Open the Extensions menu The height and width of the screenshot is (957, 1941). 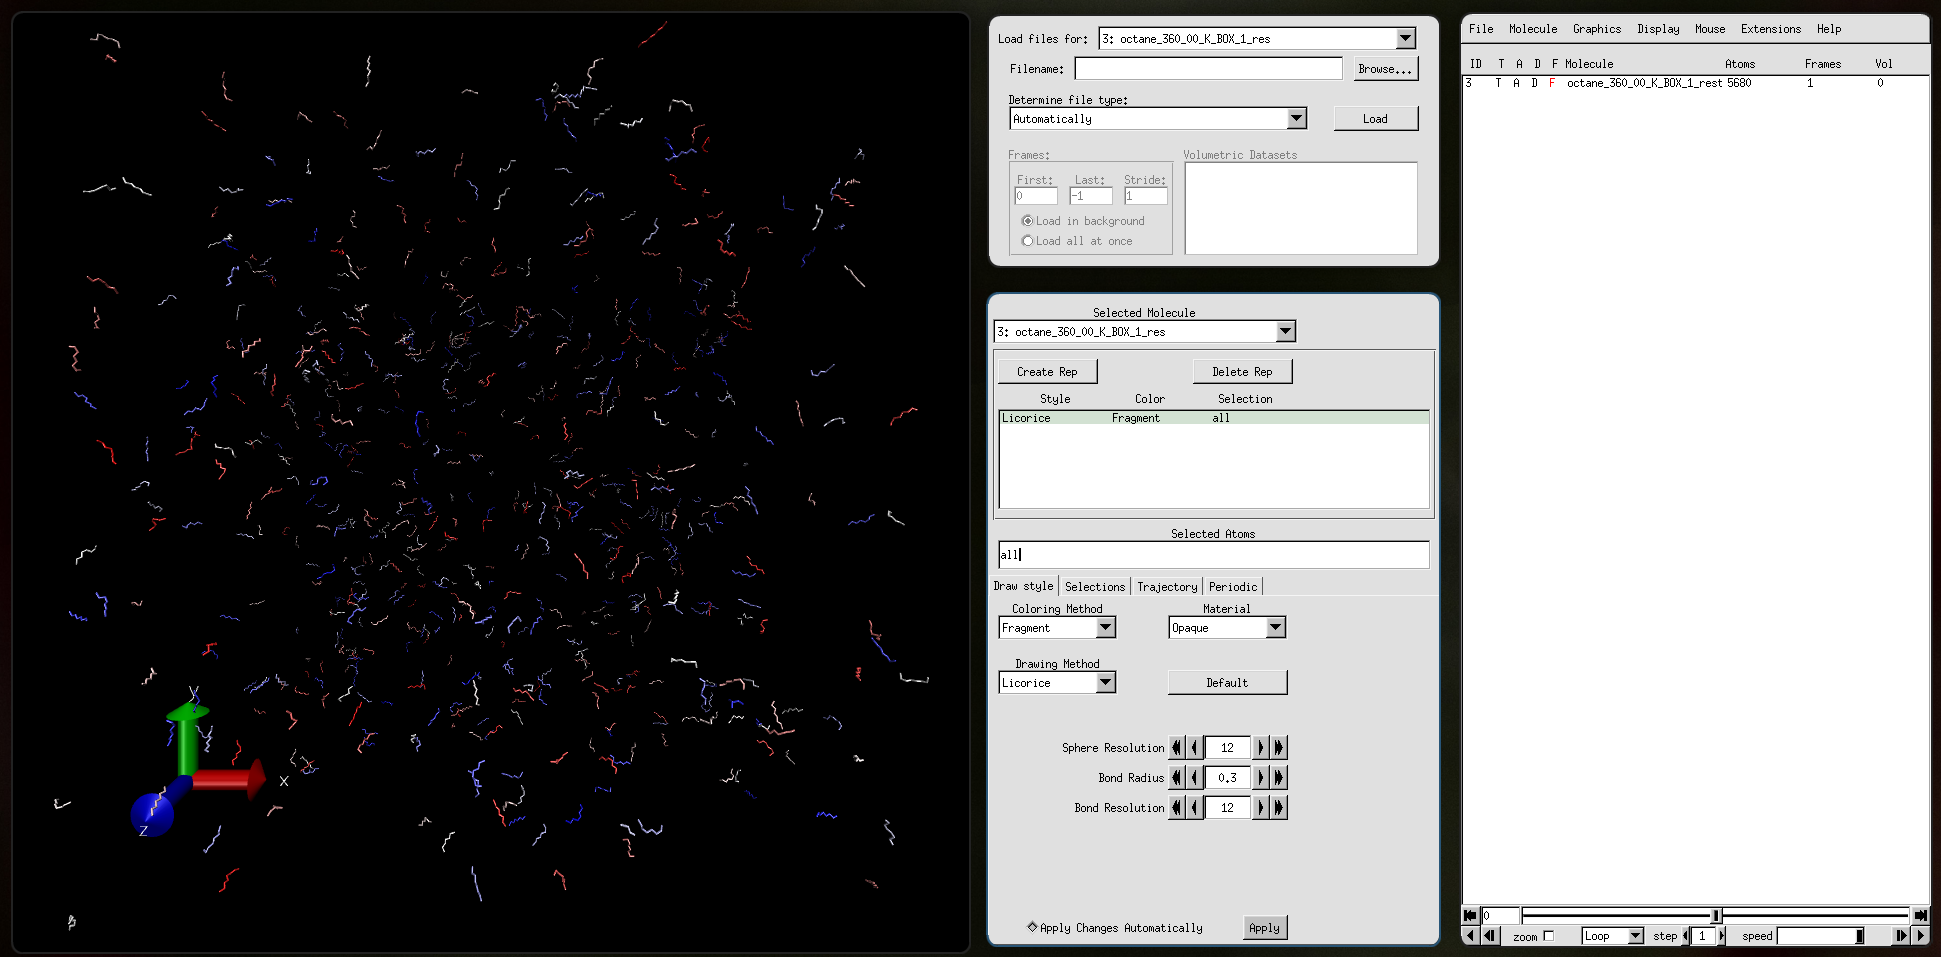(1770, 29)
